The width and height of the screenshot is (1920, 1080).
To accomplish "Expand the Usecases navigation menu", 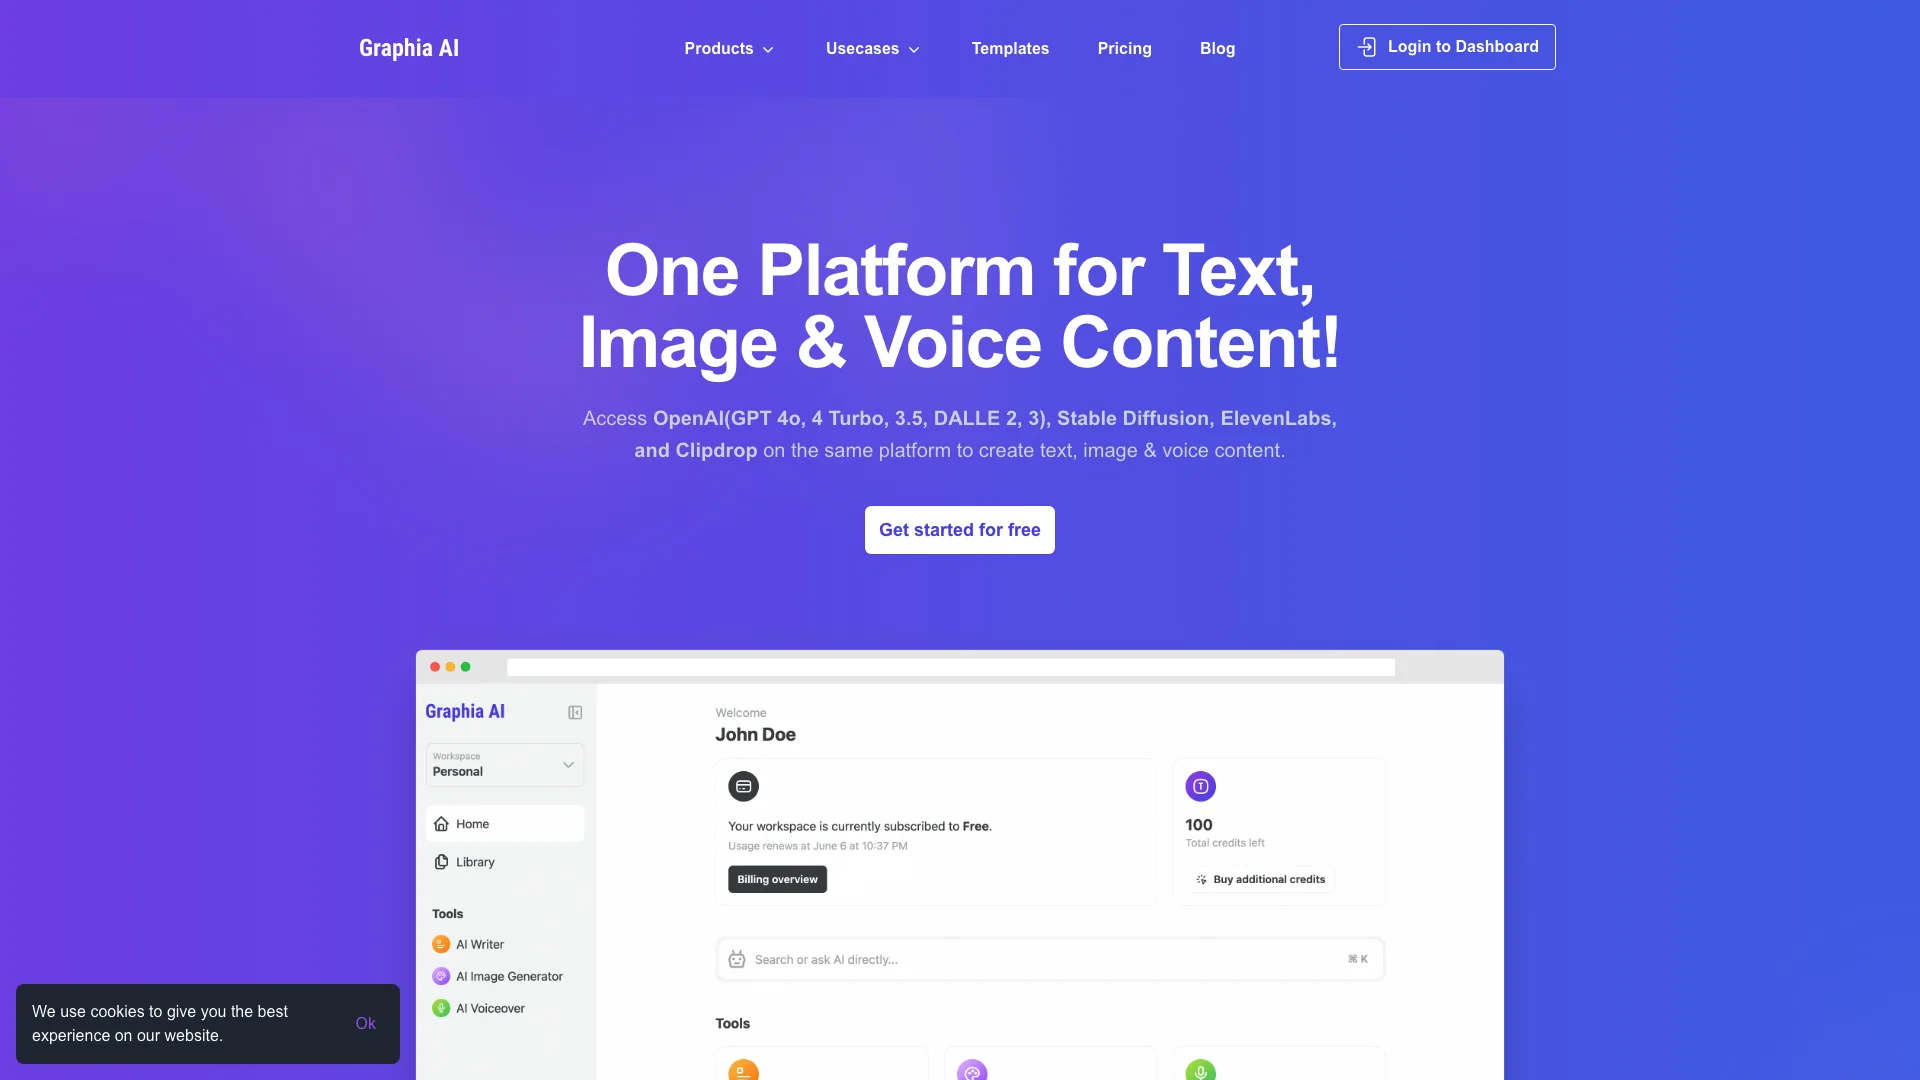I will pyautogui.click(x=872, y=47).
